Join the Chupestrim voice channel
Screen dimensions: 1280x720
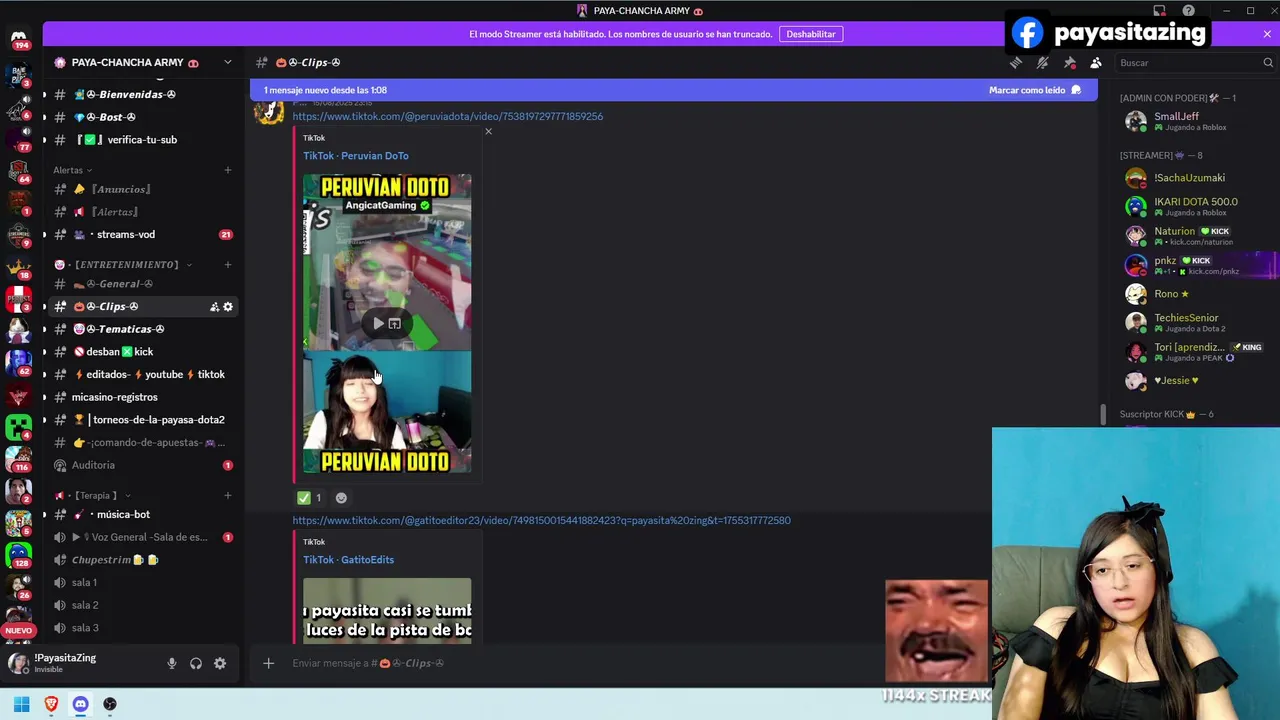(x=142, y=560)
